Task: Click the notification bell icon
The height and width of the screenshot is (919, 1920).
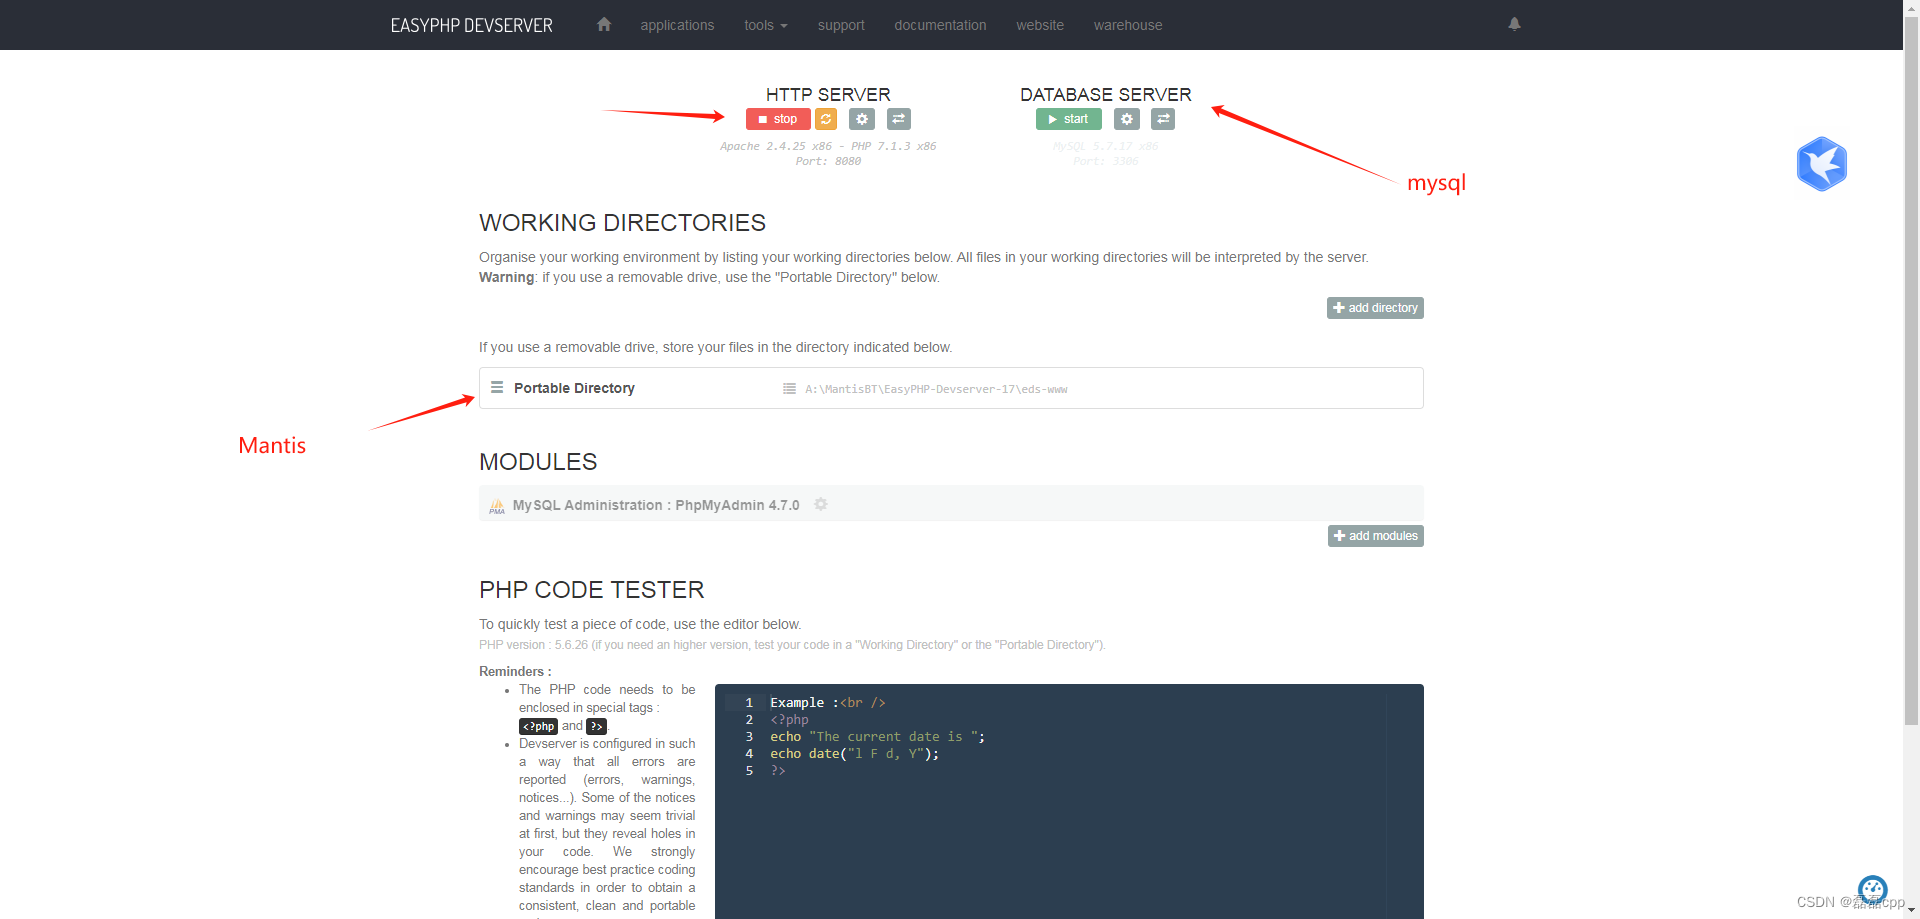Action: point(1514,24)
